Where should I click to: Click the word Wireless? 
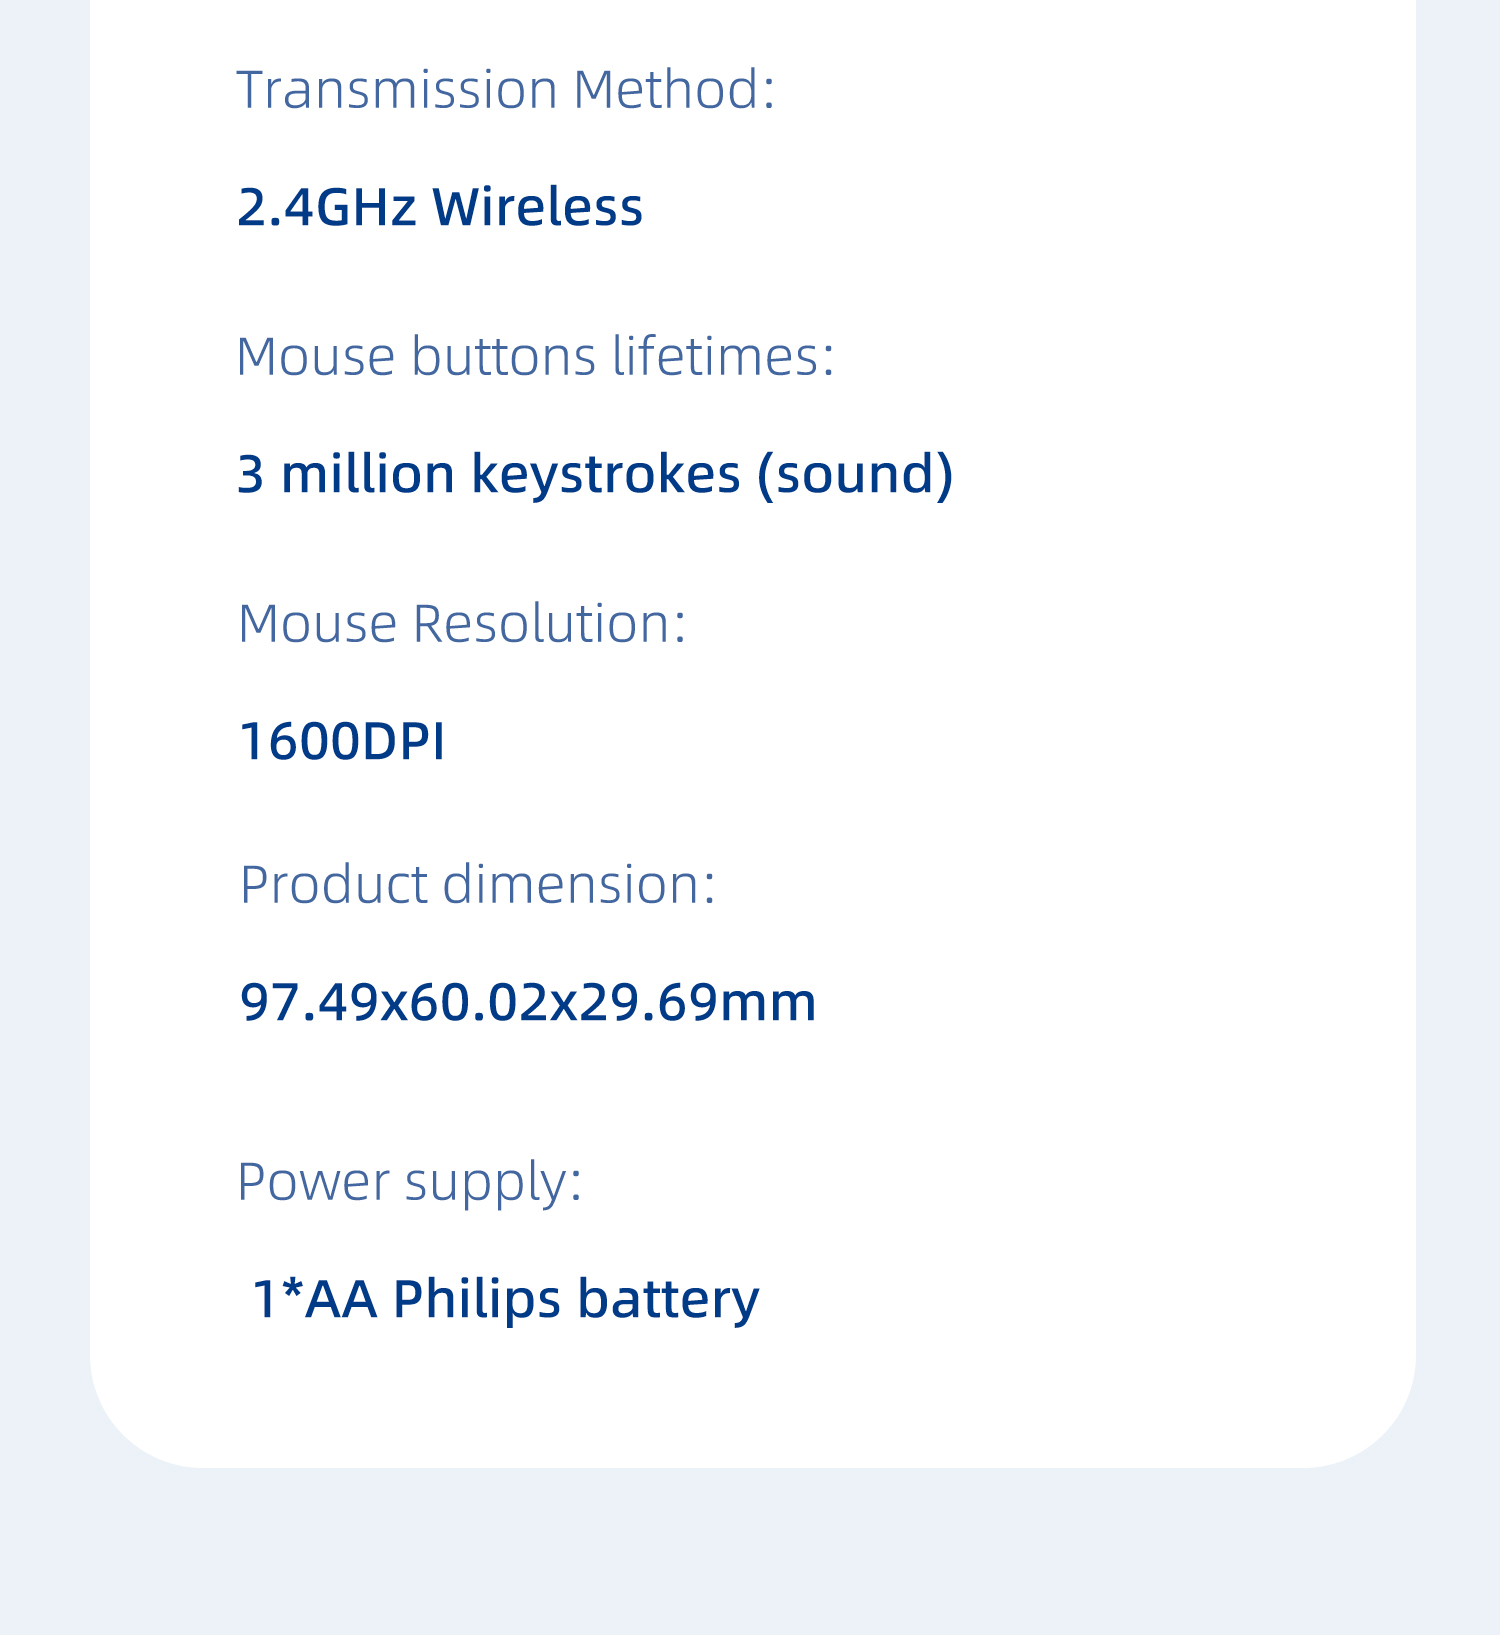[x=538, y=207]
